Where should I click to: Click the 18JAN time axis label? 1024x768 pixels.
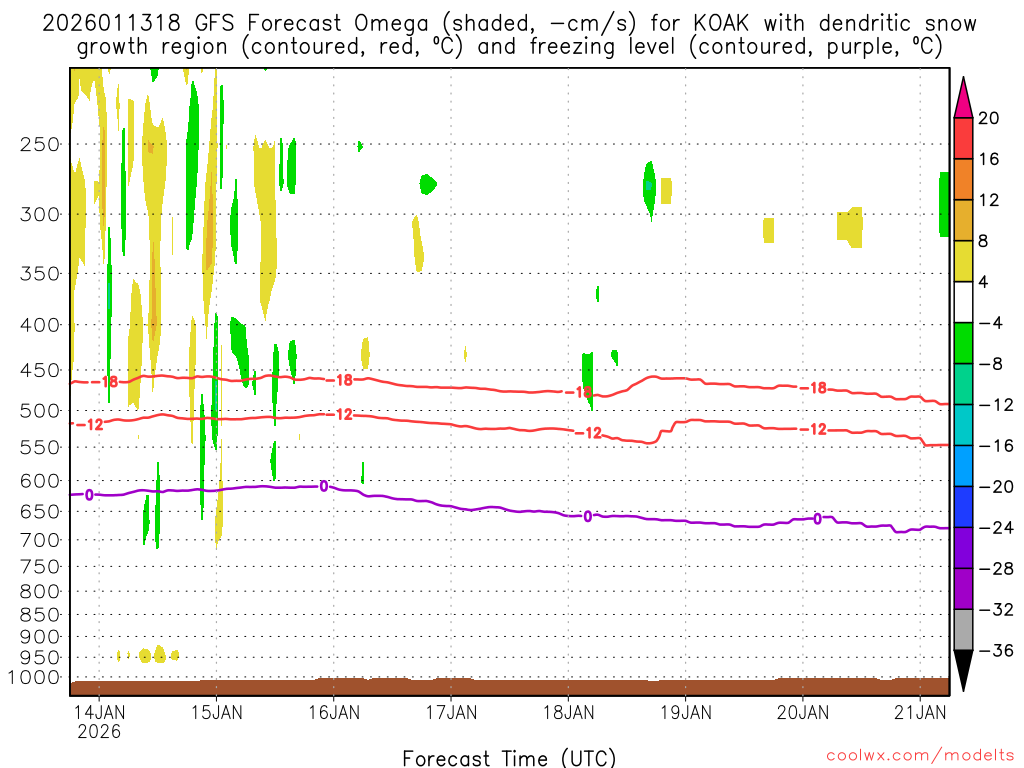click(x=568, y=712)
